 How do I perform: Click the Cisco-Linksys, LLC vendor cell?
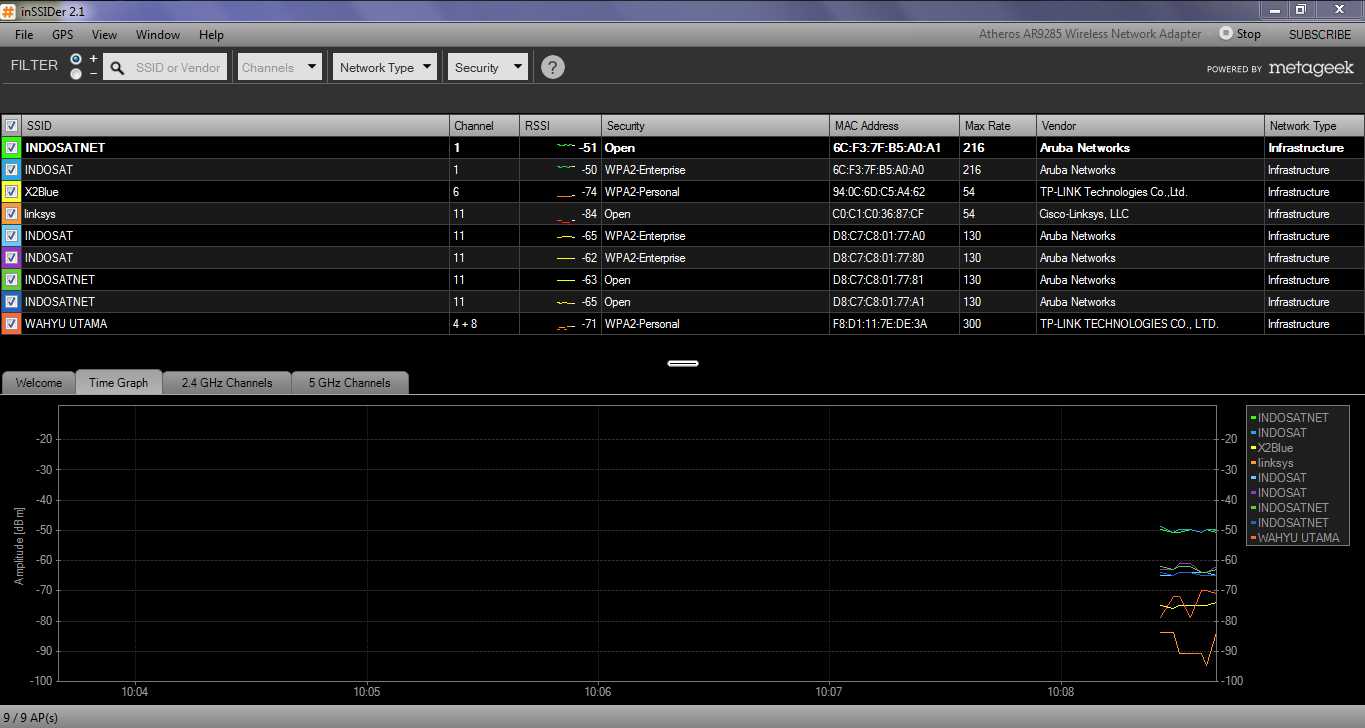[1084, 214]
